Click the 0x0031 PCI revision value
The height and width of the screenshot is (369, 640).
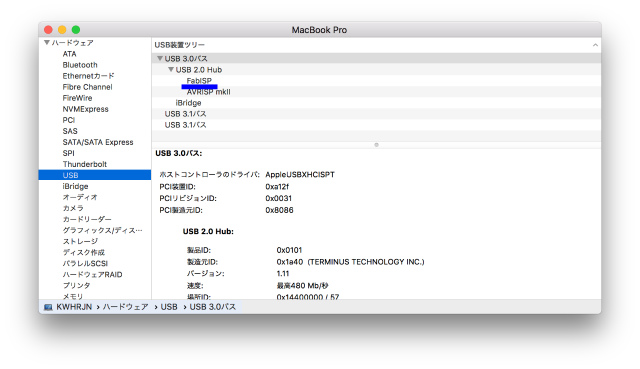[278, 198]
